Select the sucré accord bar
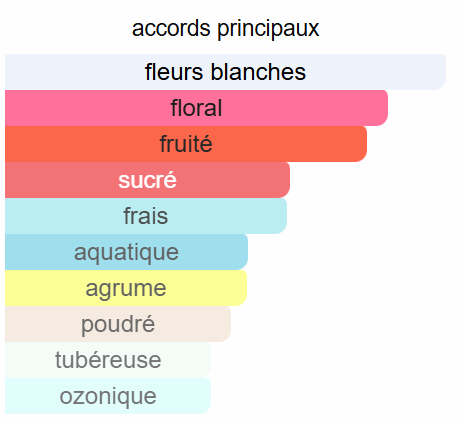Viewport: 465px width, 421px height. 147,180
